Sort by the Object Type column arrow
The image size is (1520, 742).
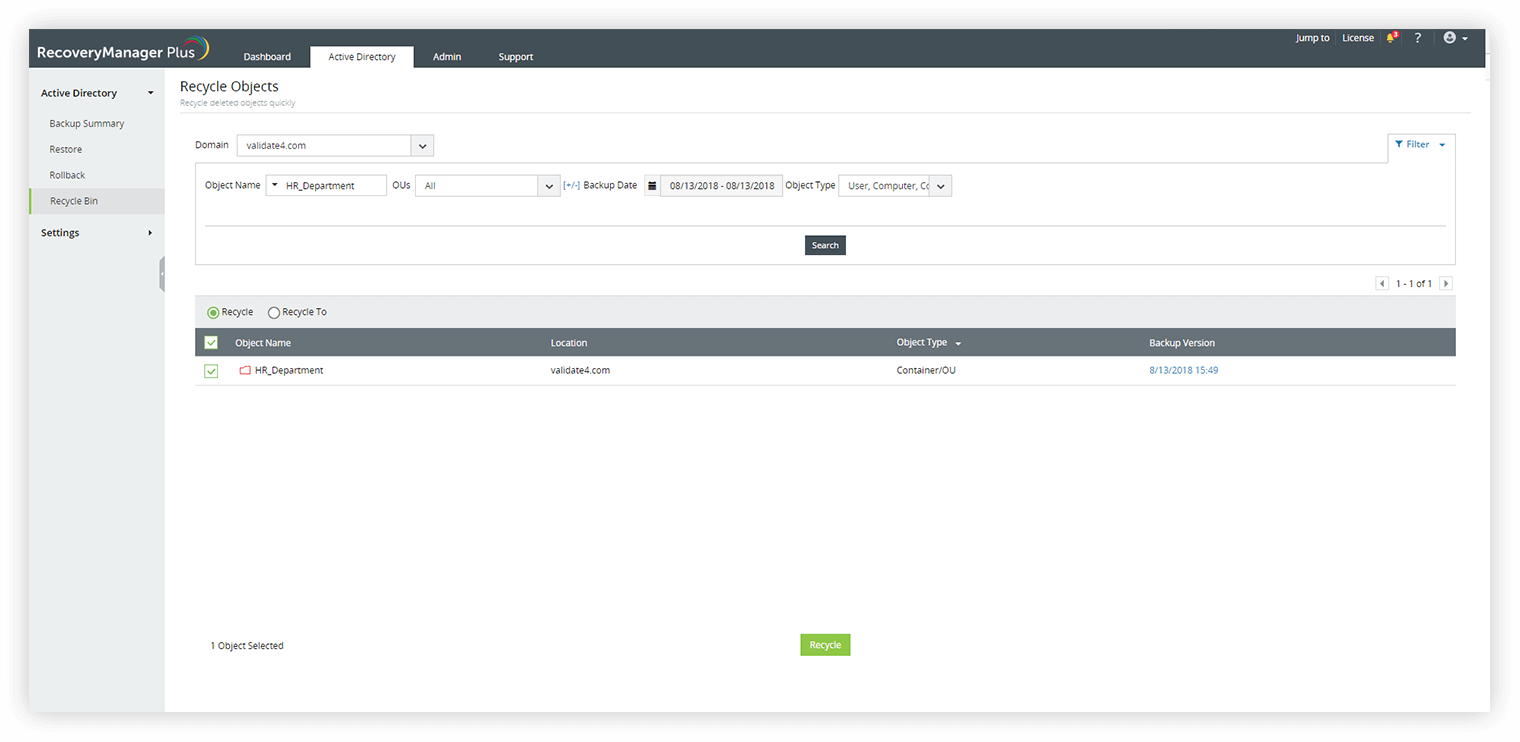[x=958, y=344]
